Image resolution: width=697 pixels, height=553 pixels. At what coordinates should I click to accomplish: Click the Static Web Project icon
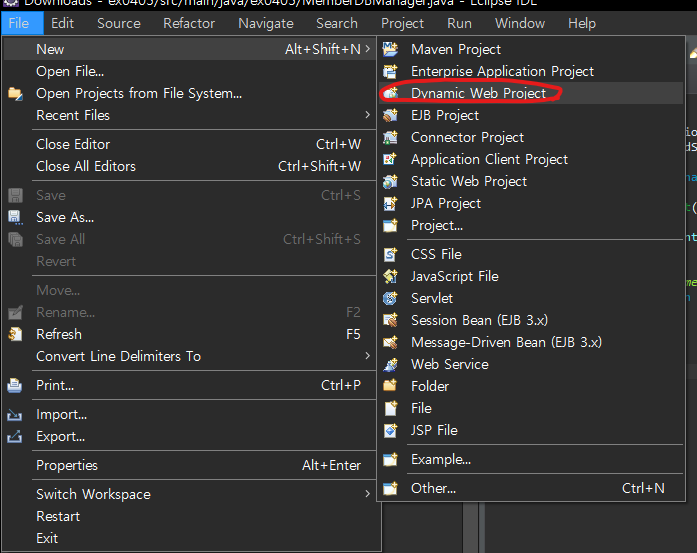point(390,181)
